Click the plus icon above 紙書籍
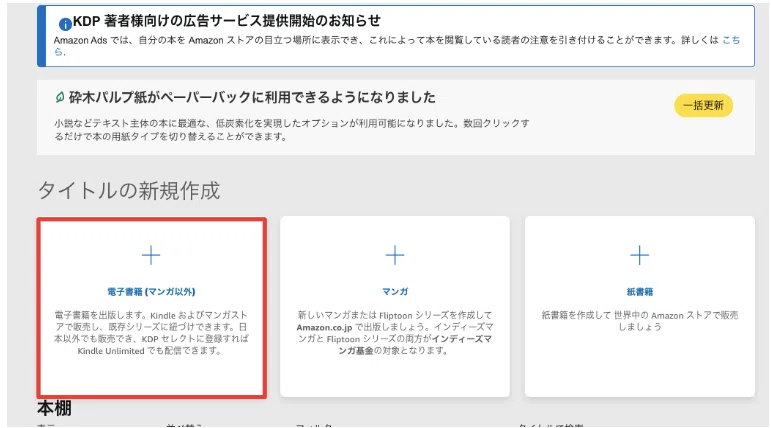Viewport: 771px width, 428px height. (x=640, y=255)
